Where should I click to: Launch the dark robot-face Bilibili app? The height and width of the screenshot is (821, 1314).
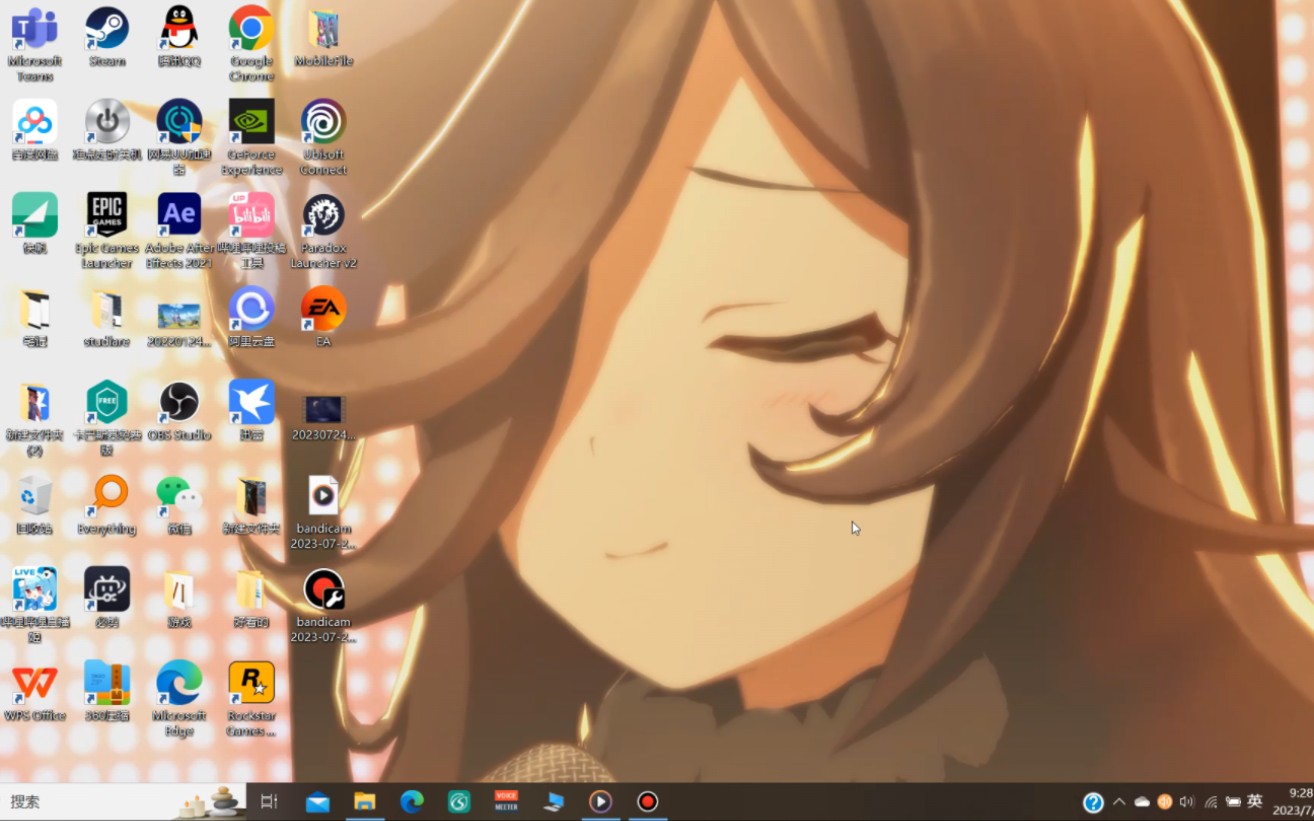(107, 598)
